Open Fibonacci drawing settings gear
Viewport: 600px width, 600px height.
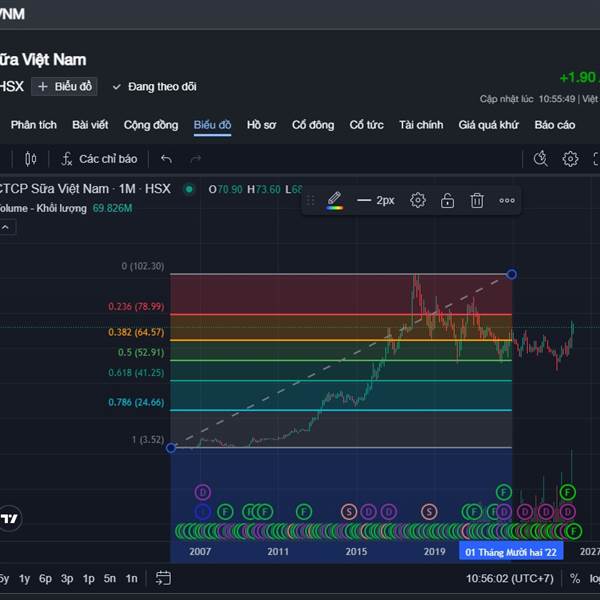tap(418, 200)
